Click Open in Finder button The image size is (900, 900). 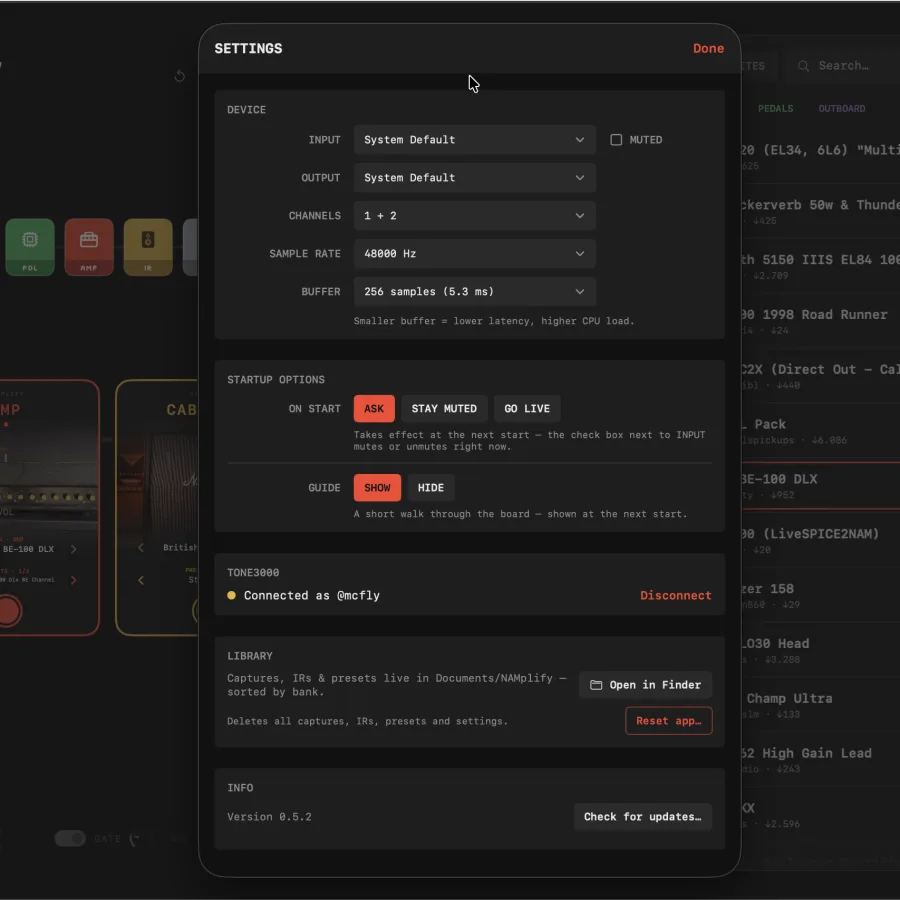pyautogui.click(x=645, y=685)
